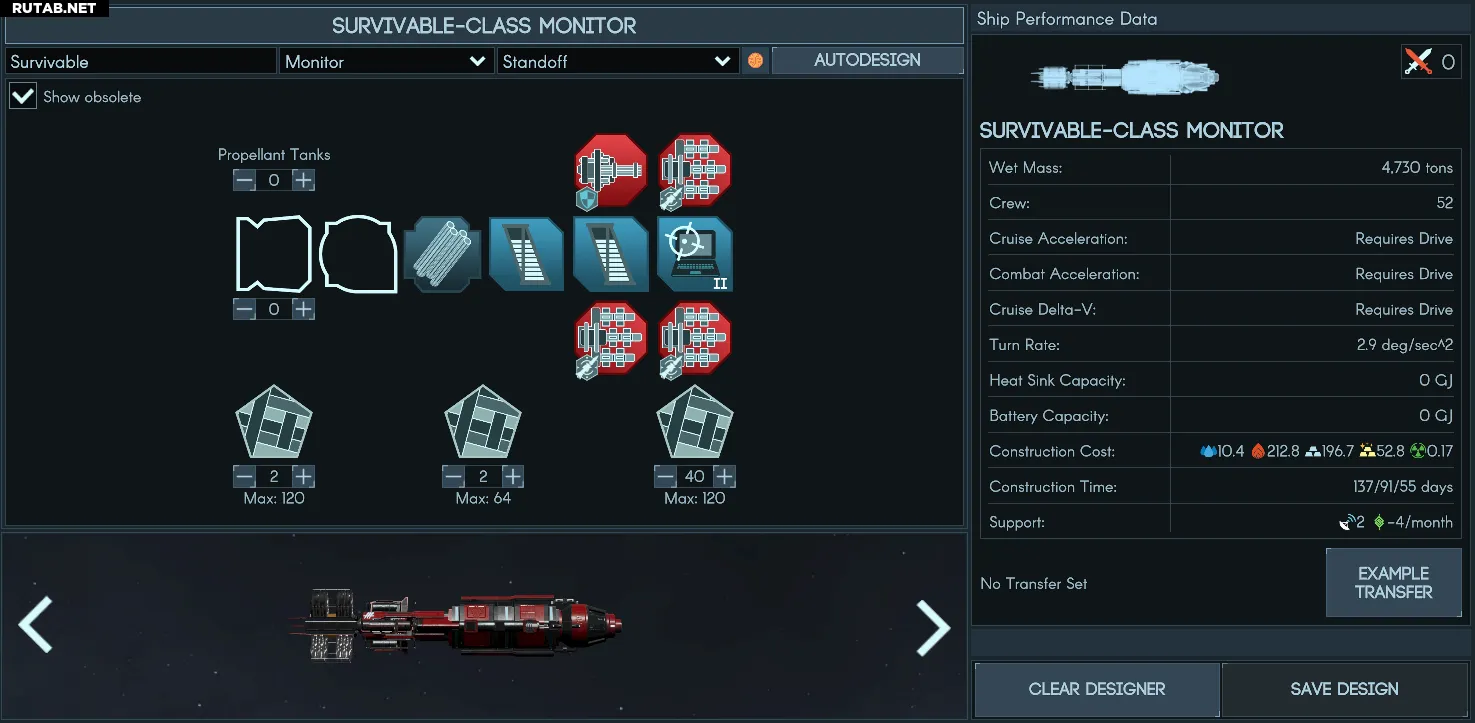Select the red nose weapon with shield badge
The width and height of the screenshot is (1475, 723).
(x=611, y=172)
